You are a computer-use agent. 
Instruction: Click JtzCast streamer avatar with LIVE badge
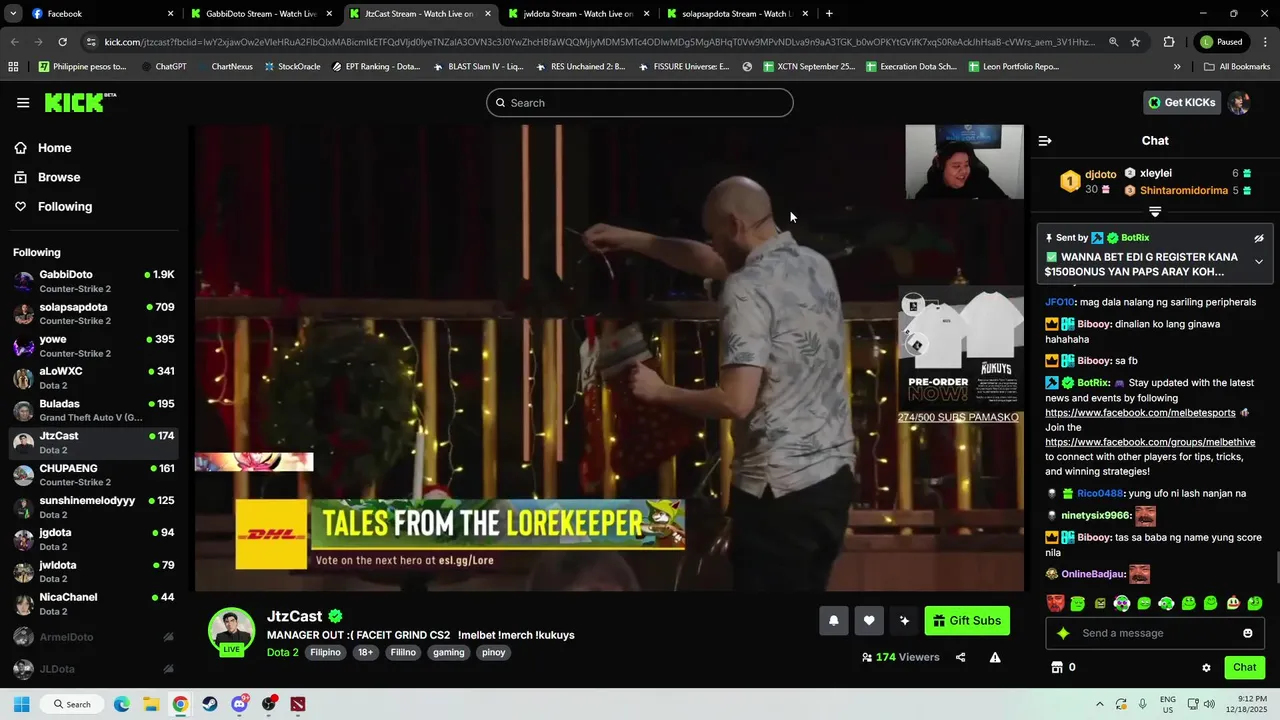click(x=231, y=632)
